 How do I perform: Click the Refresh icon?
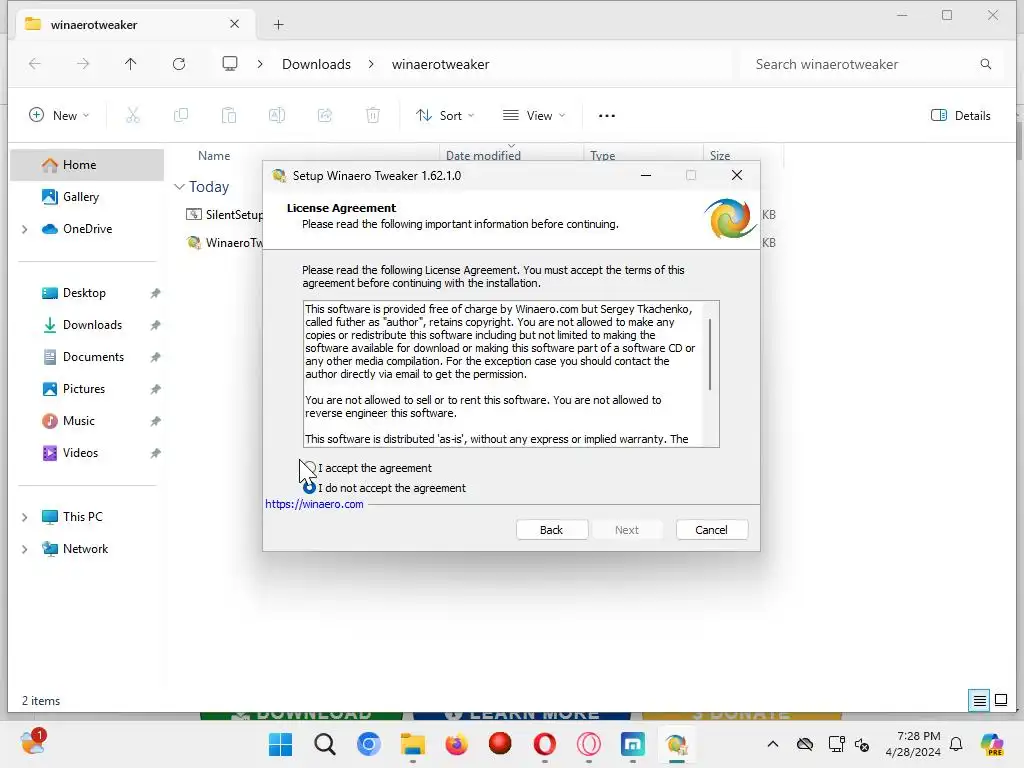179,63
